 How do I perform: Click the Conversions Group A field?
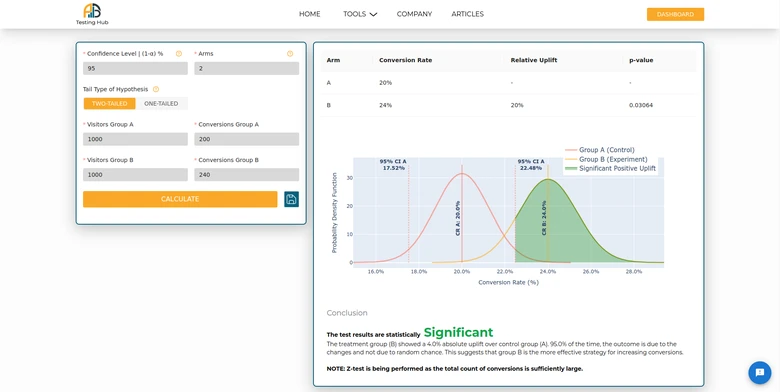[x=247, y=139]
